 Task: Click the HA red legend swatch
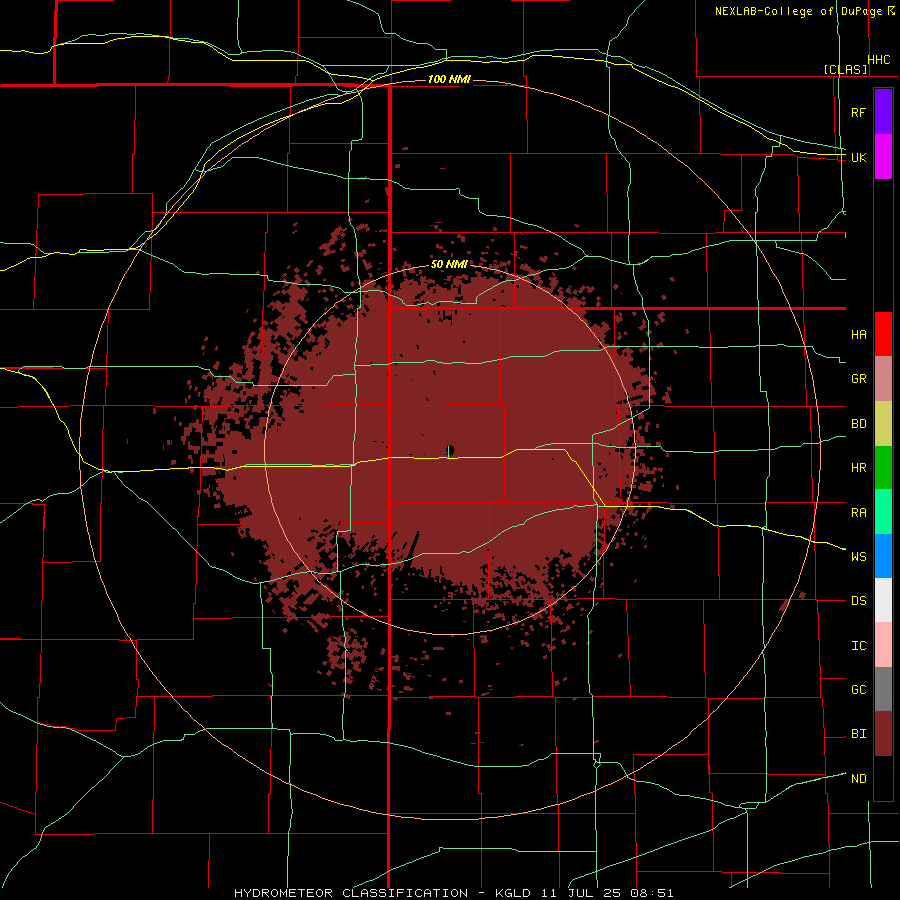pyautogui.click(x=883, y=334)
